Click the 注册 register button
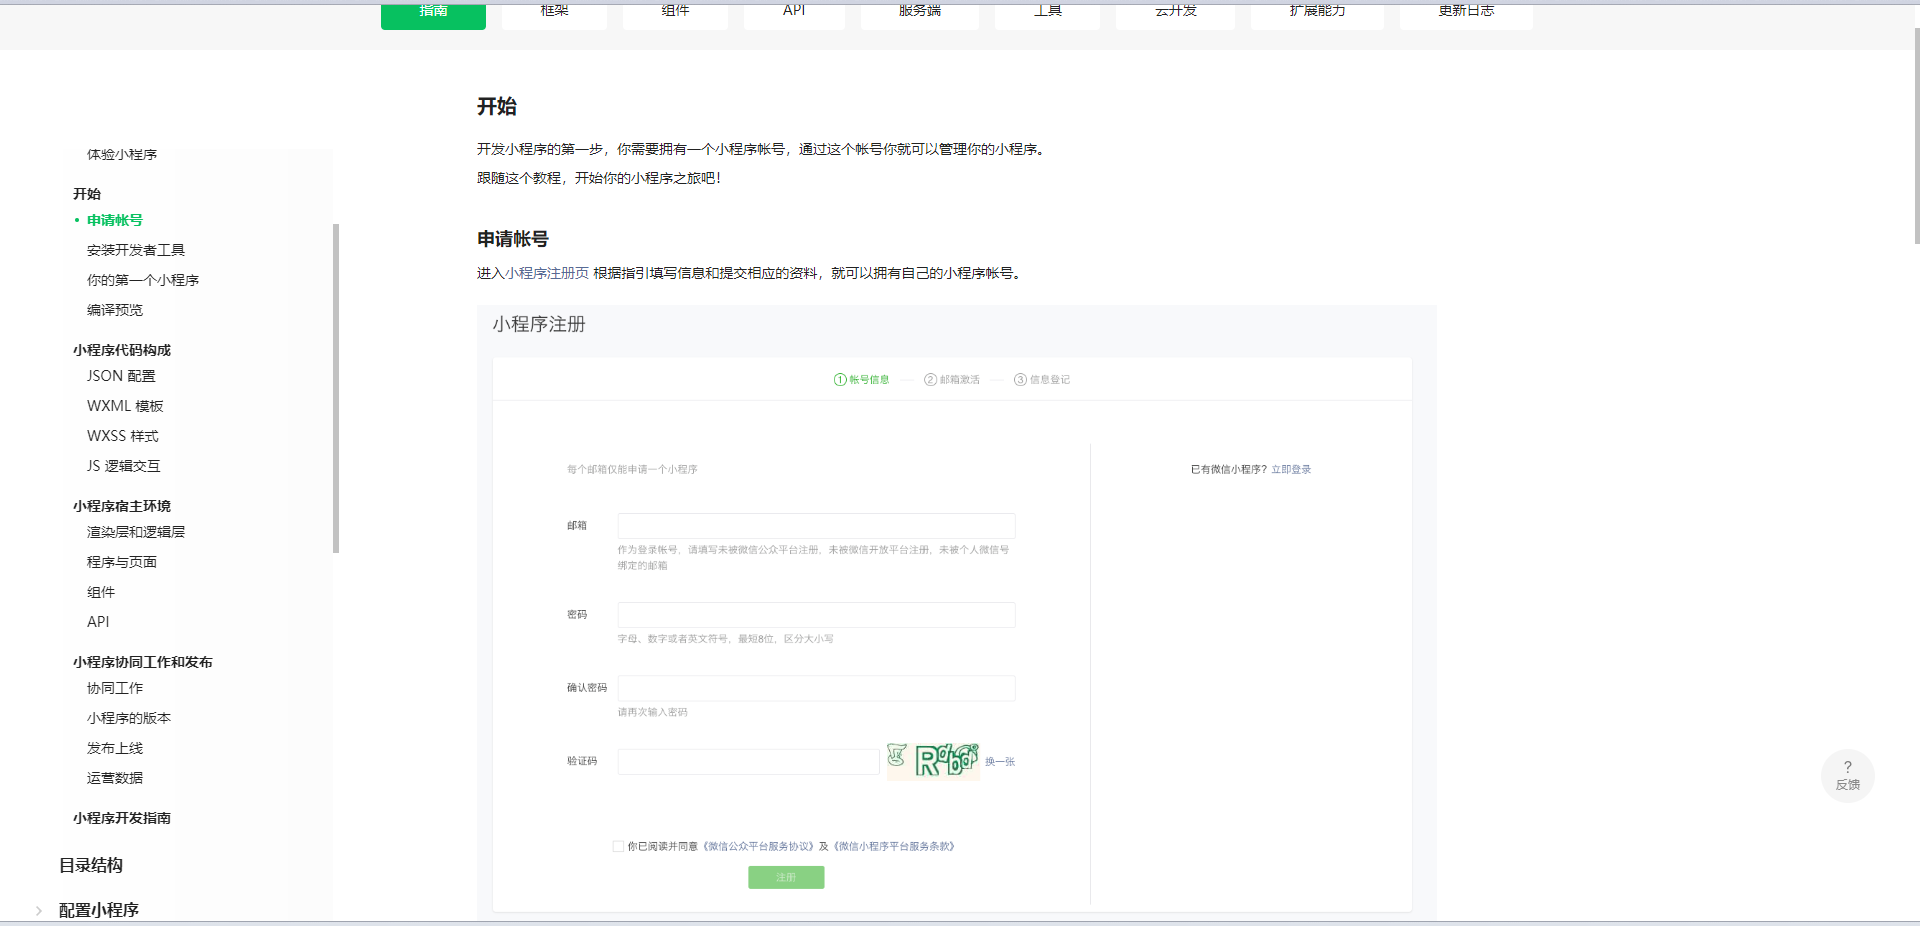The image size is (1920, 926). tap(786, 877)
